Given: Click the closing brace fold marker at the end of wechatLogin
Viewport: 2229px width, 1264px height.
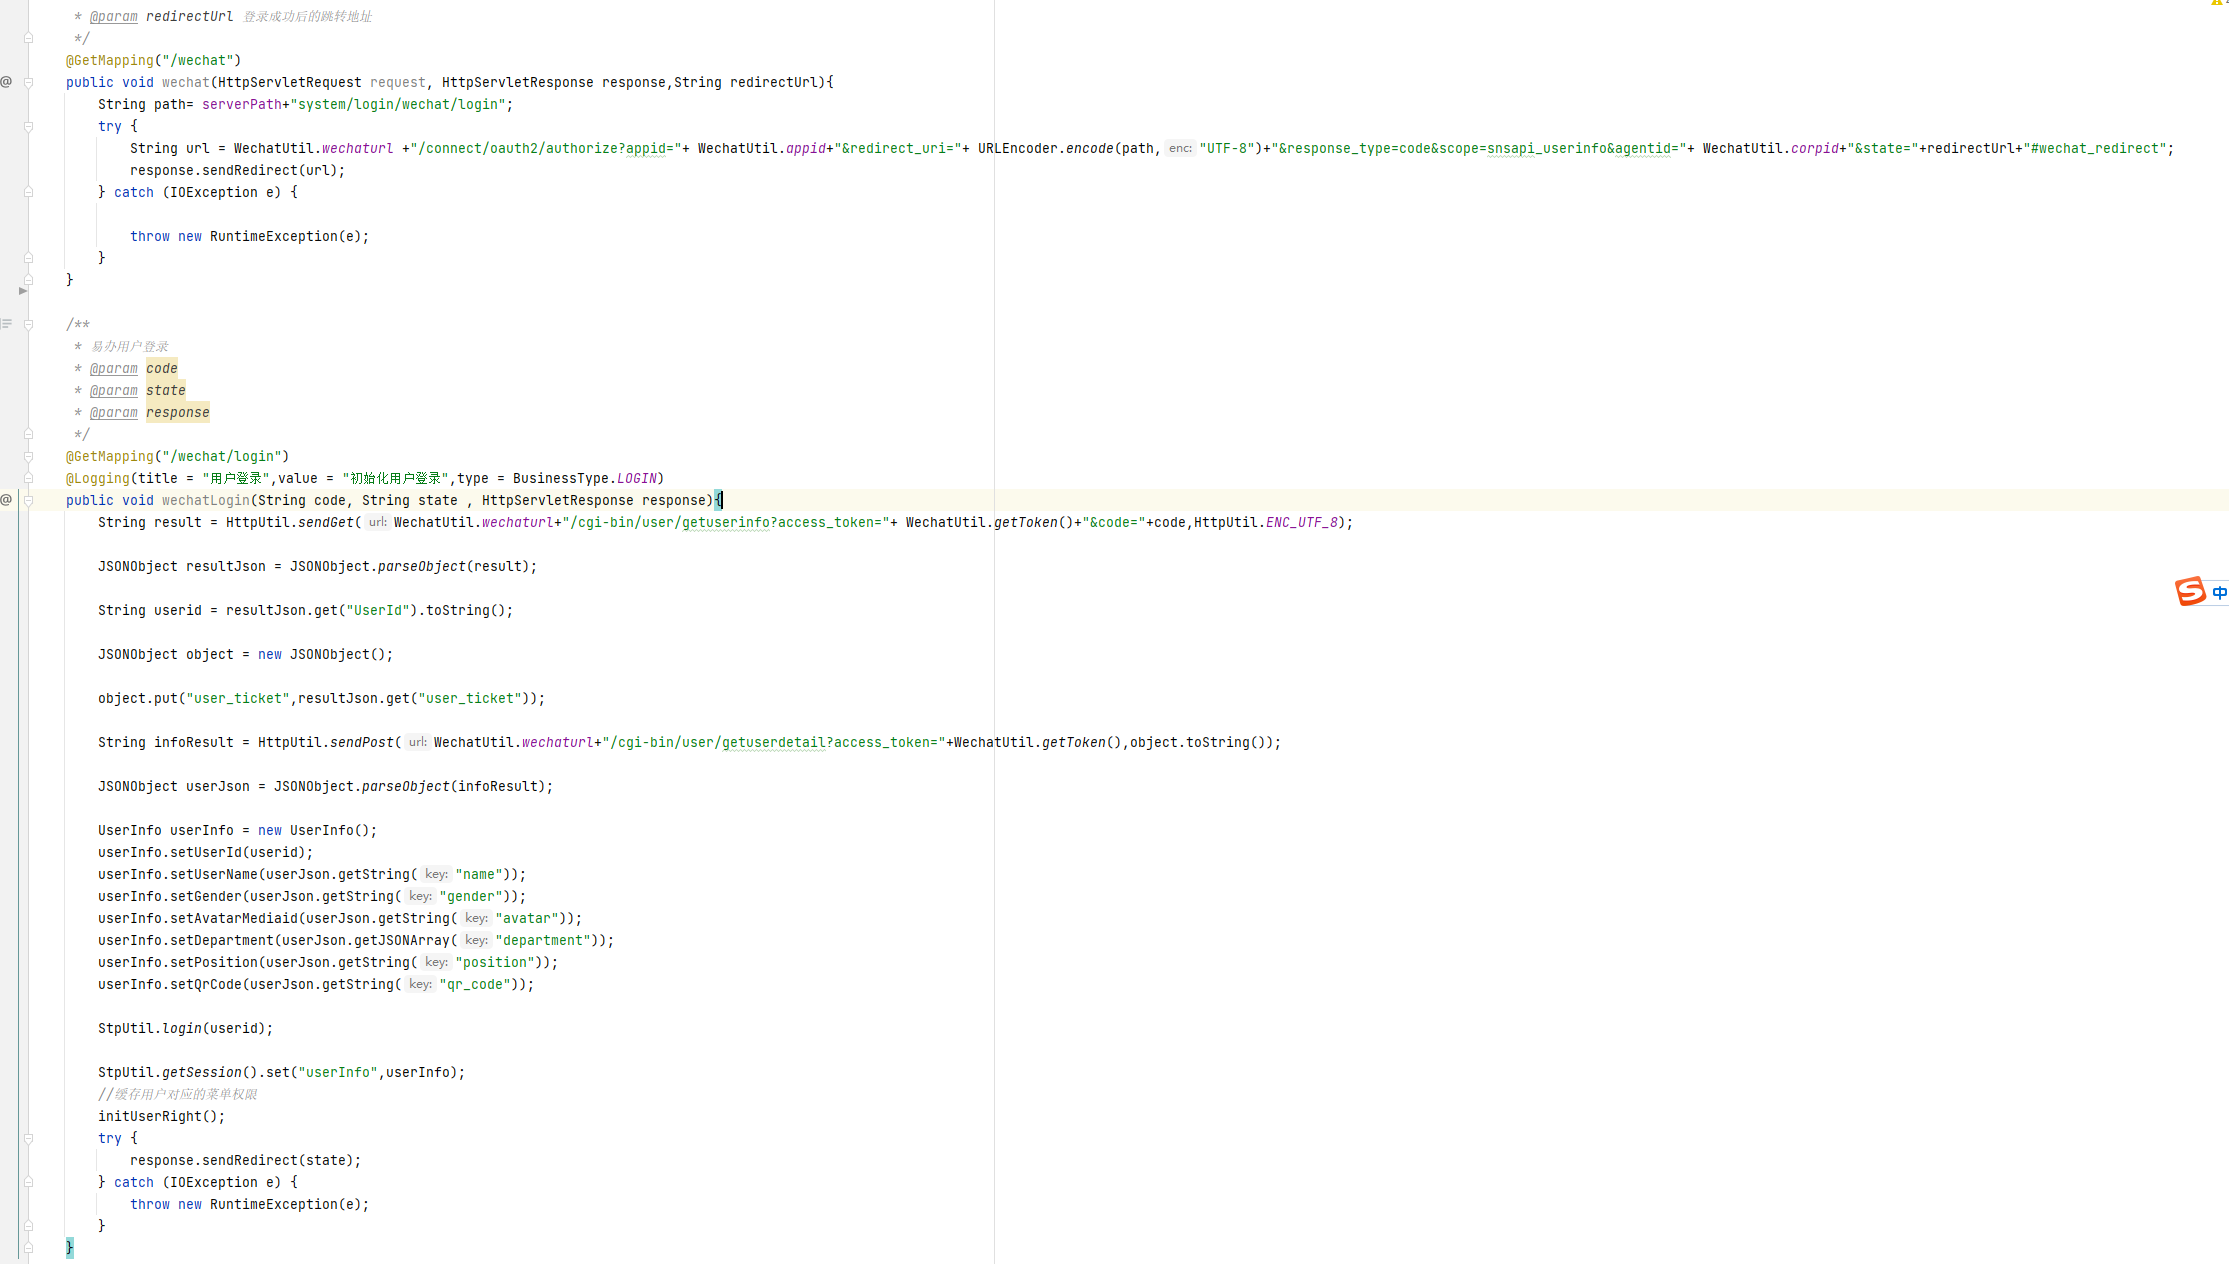Looking at the screenshot, I should 28,1247.
